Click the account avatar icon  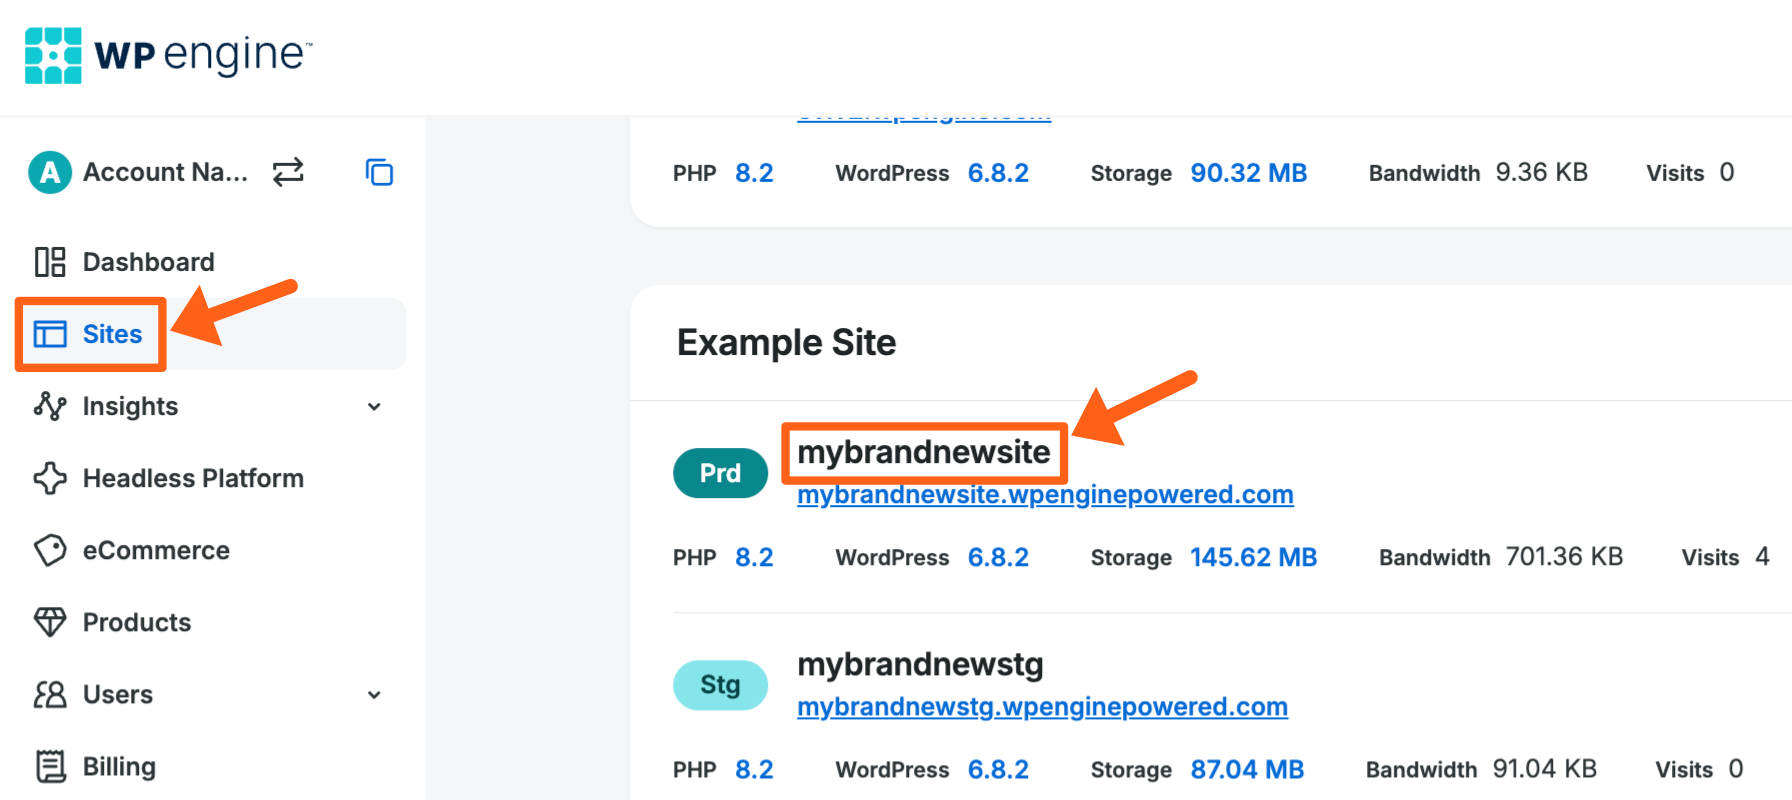[x=50, y=172]
